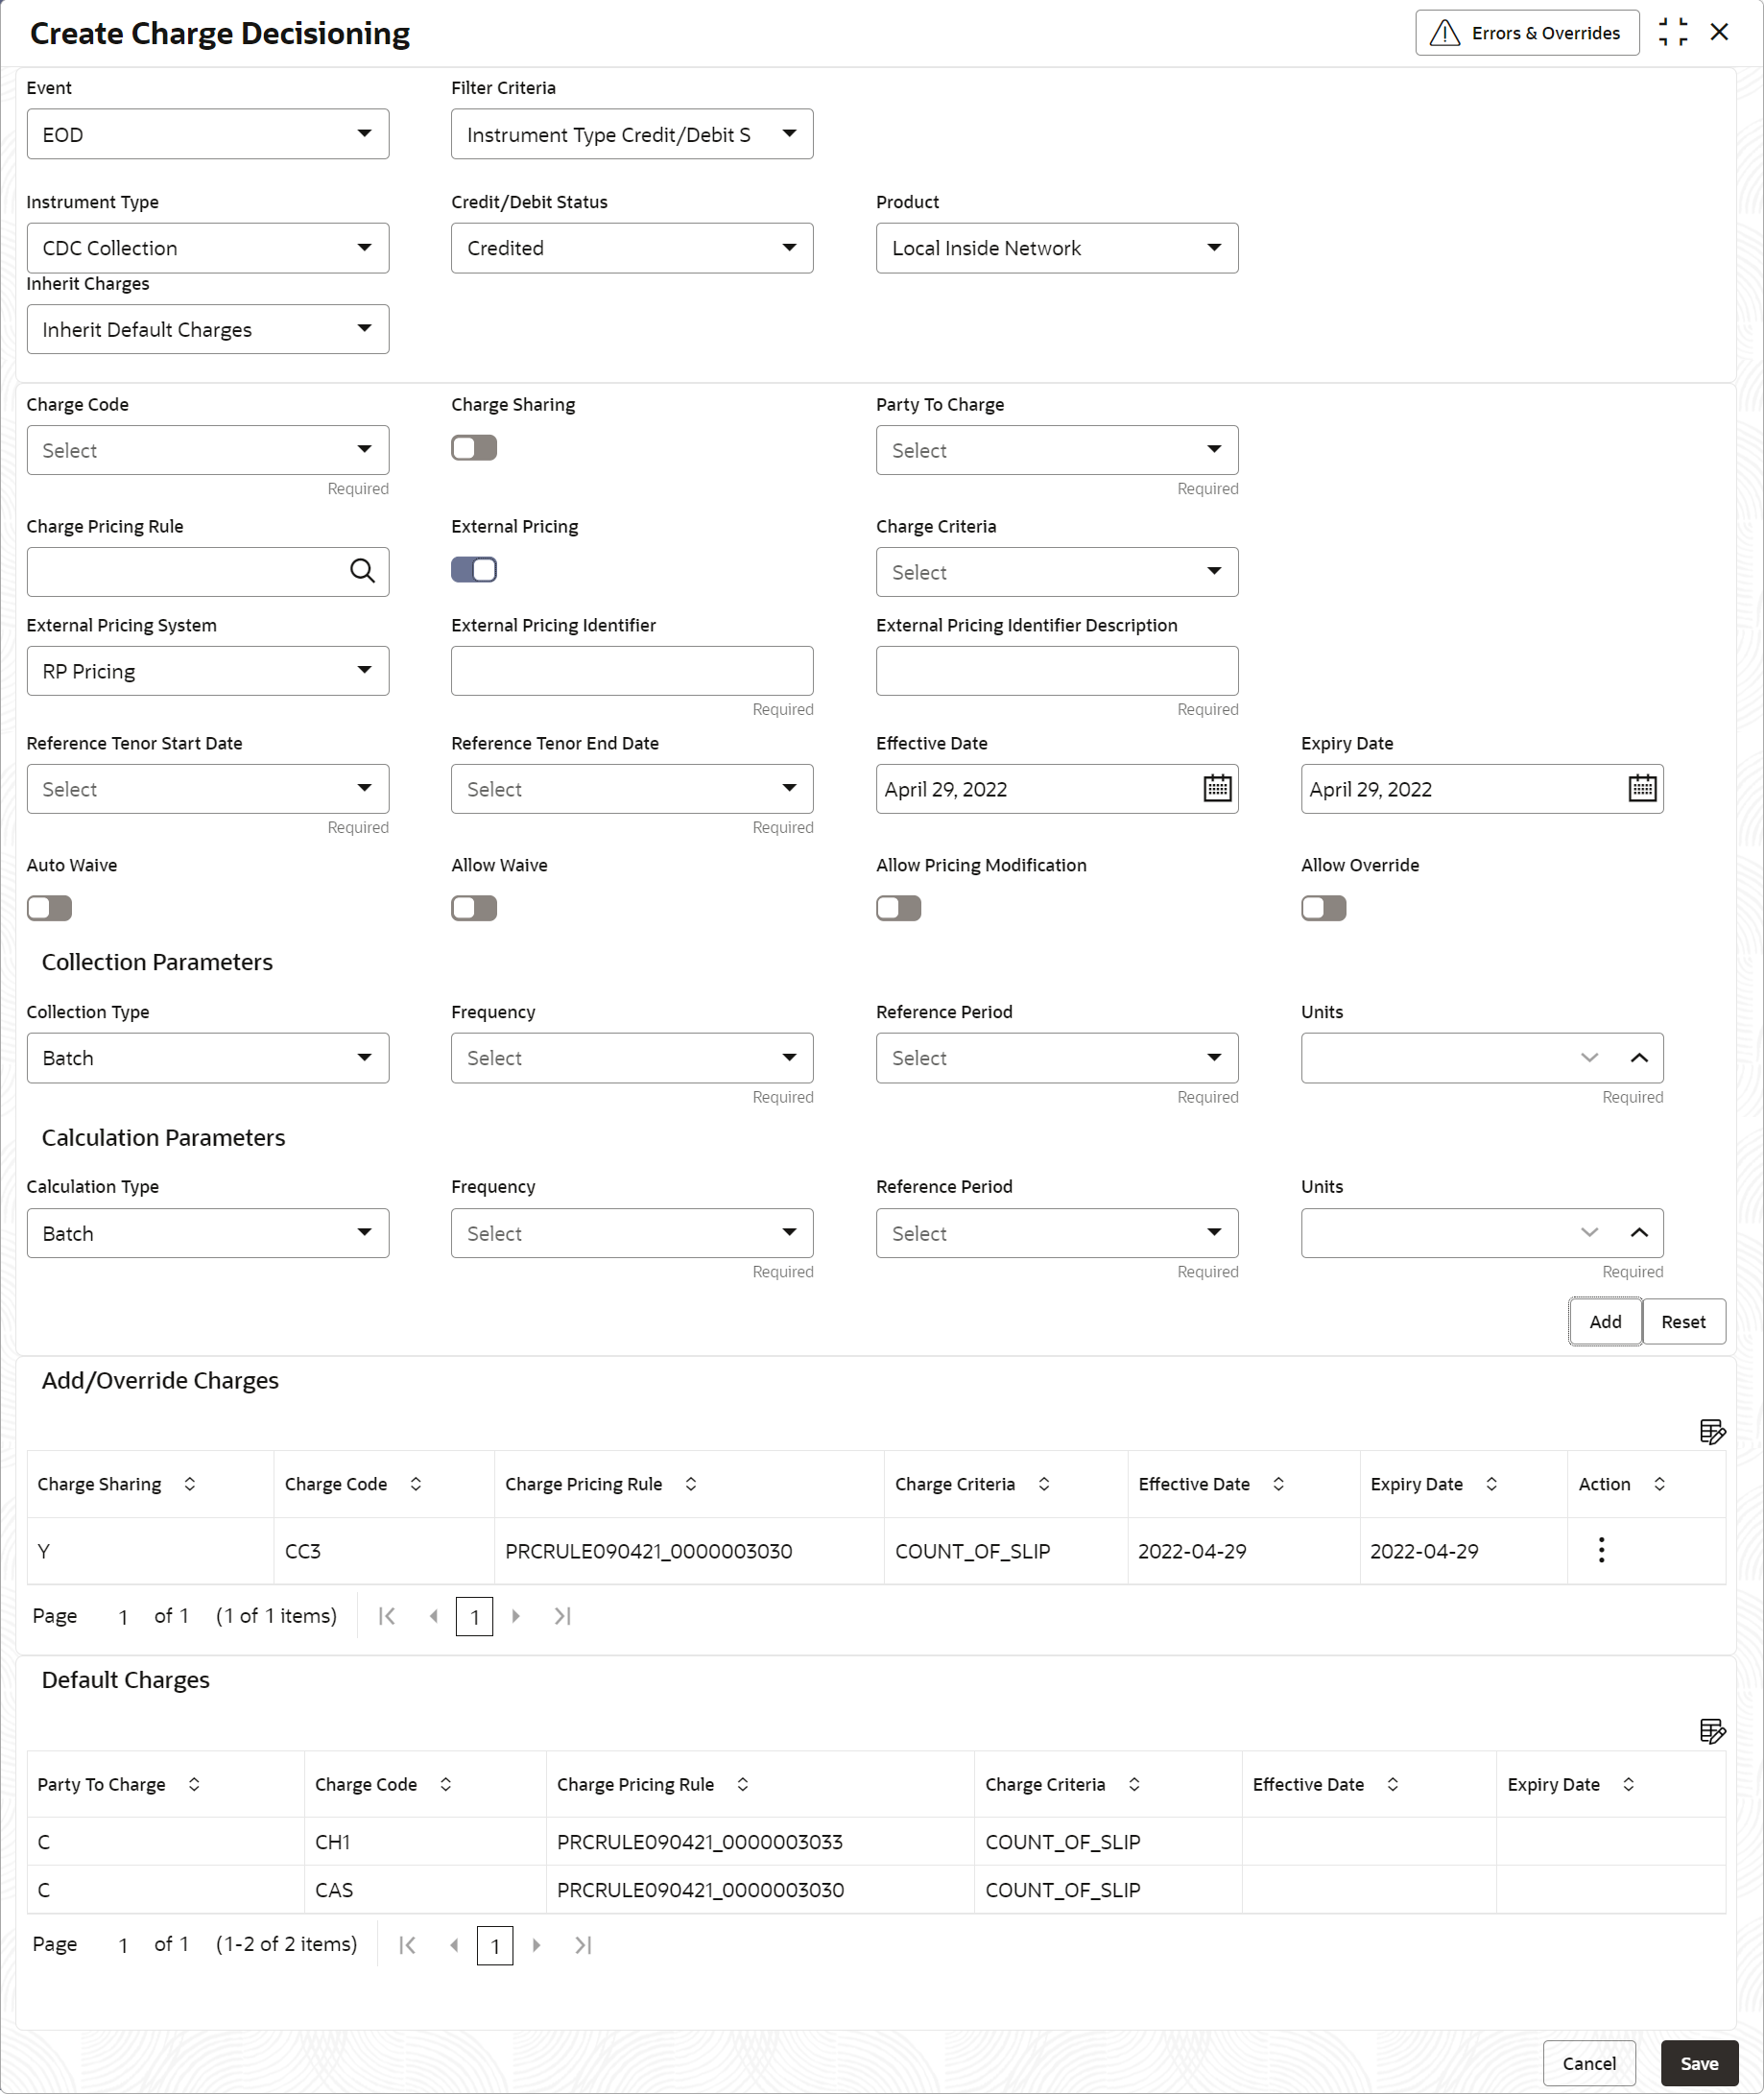This screenshot has width=1764, height=2094.
Task: Go to last page of Default Charges
Action: (x=583, y=1944)
